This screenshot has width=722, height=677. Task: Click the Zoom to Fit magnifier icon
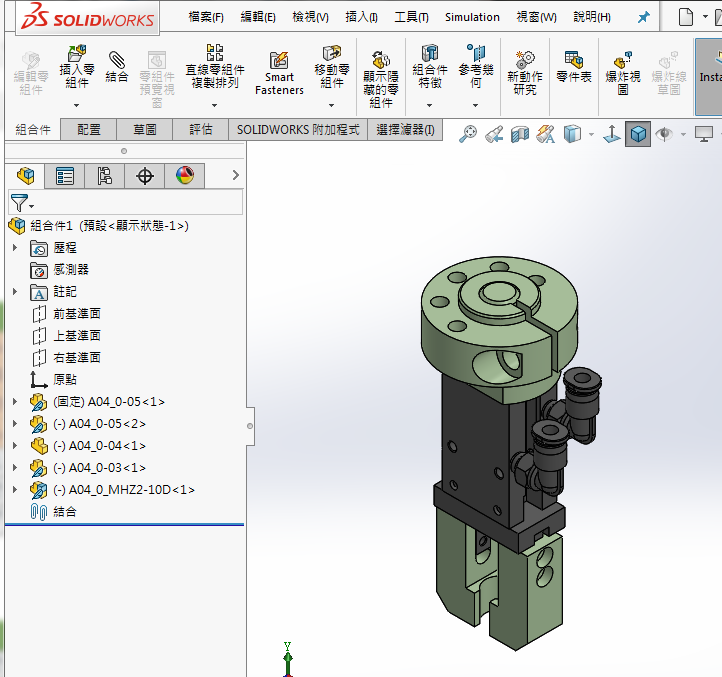pyautogui.click(x=468, y=134)
